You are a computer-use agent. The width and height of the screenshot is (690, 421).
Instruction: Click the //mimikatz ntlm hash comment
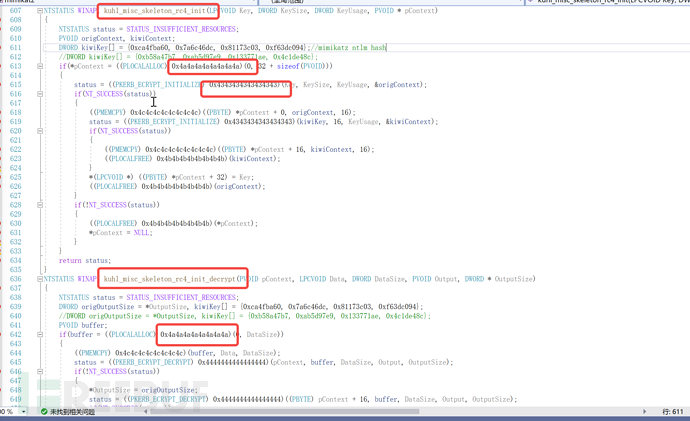click(x=349, y=48)
